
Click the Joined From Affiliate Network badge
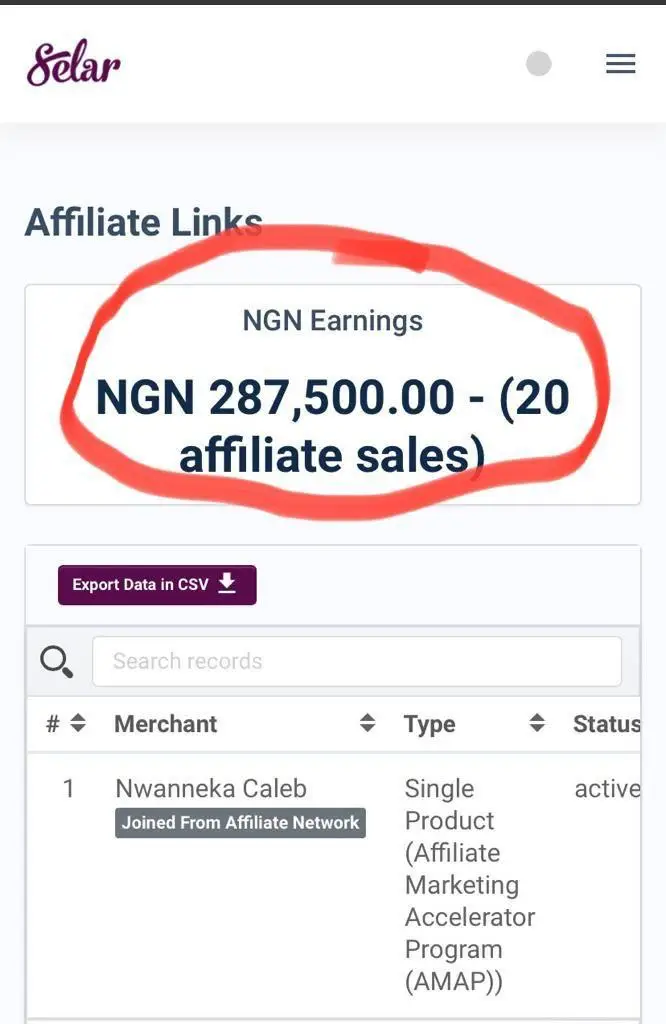tap(240, 823)
